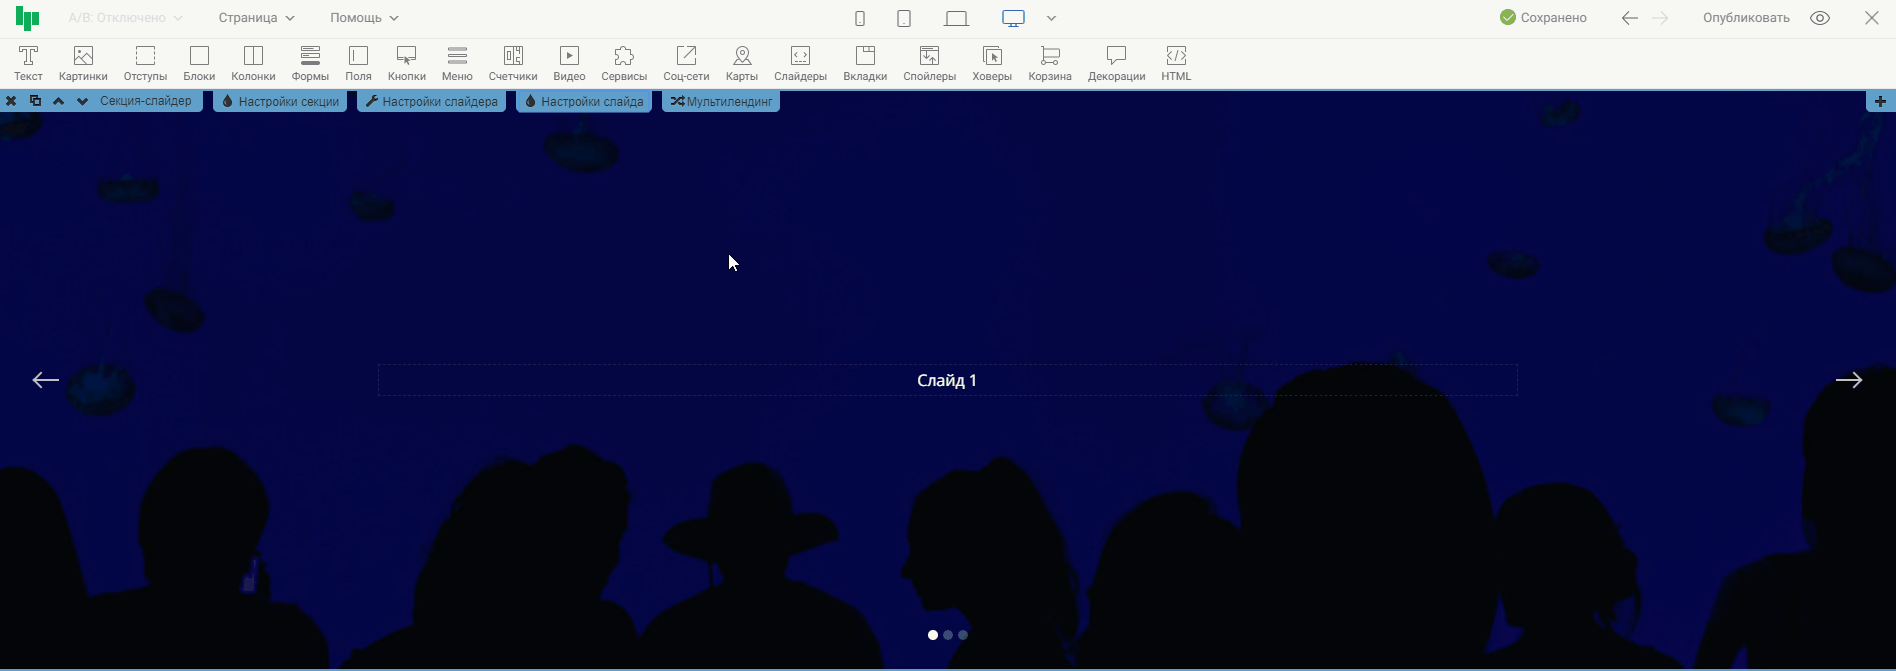Expand the A/B testing dropdown
Screen dimensions: 1896x671
pyautogui.click(x=125, y=18)
